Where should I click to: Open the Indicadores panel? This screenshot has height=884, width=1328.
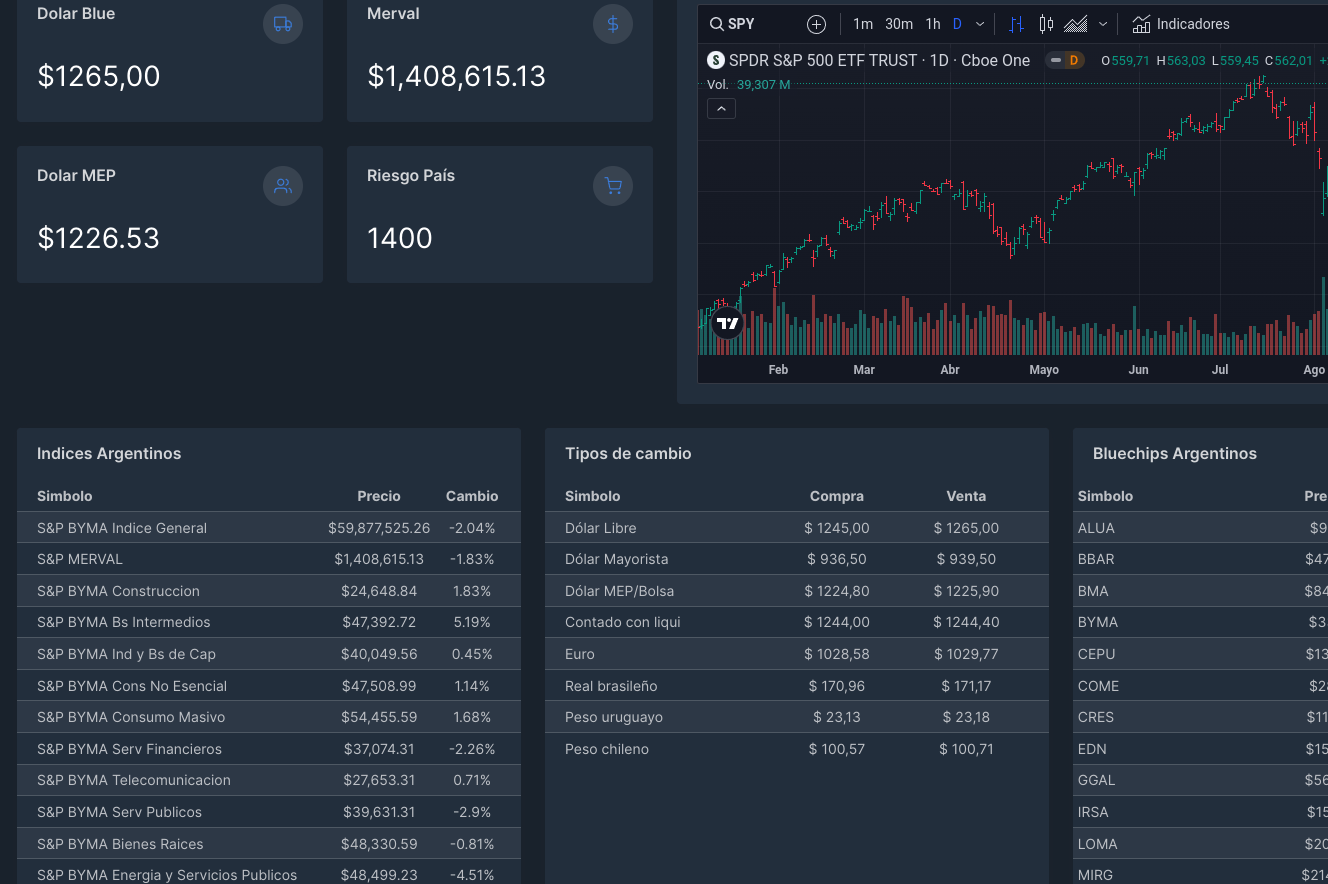pyautogui.click(x=1181, y=24)
